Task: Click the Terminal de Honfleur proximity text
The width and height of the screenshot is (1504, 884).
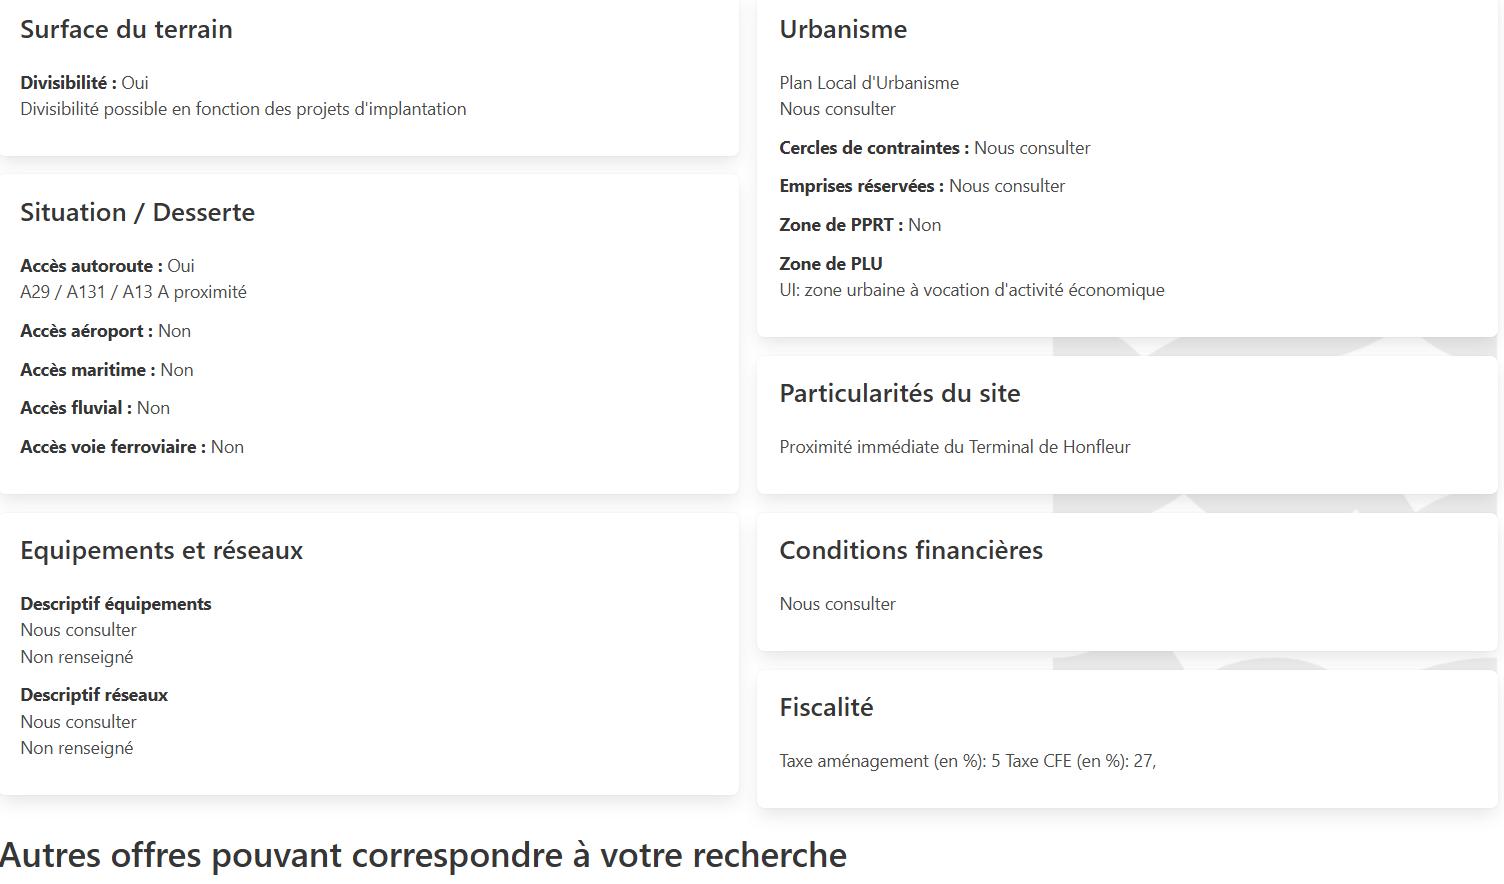Action: click(955, 447)
